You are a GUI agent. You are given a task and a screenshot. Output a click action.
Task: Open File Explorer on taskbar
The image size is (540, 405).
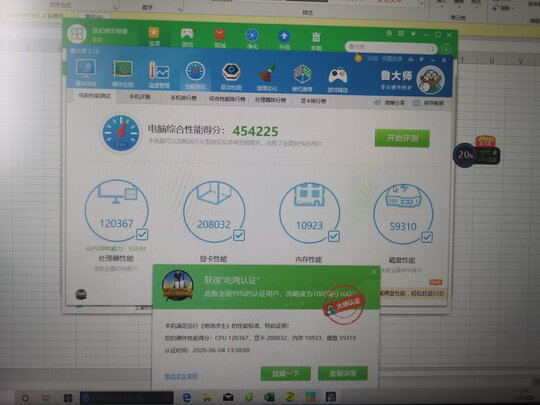pos(207,398)
